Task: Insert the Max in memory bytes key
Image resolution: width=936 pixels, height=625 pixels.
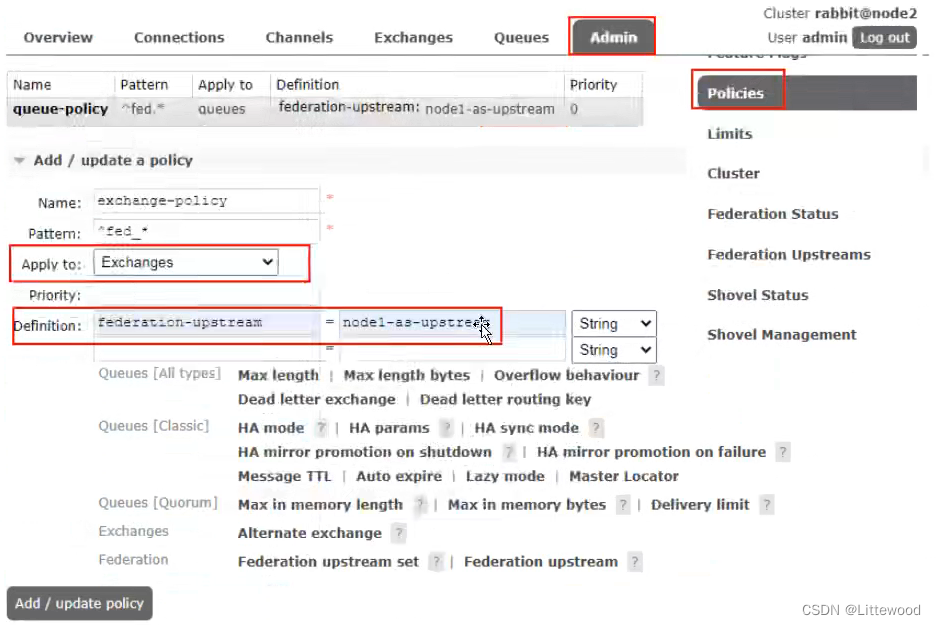Action: click(x=526, y=505)
